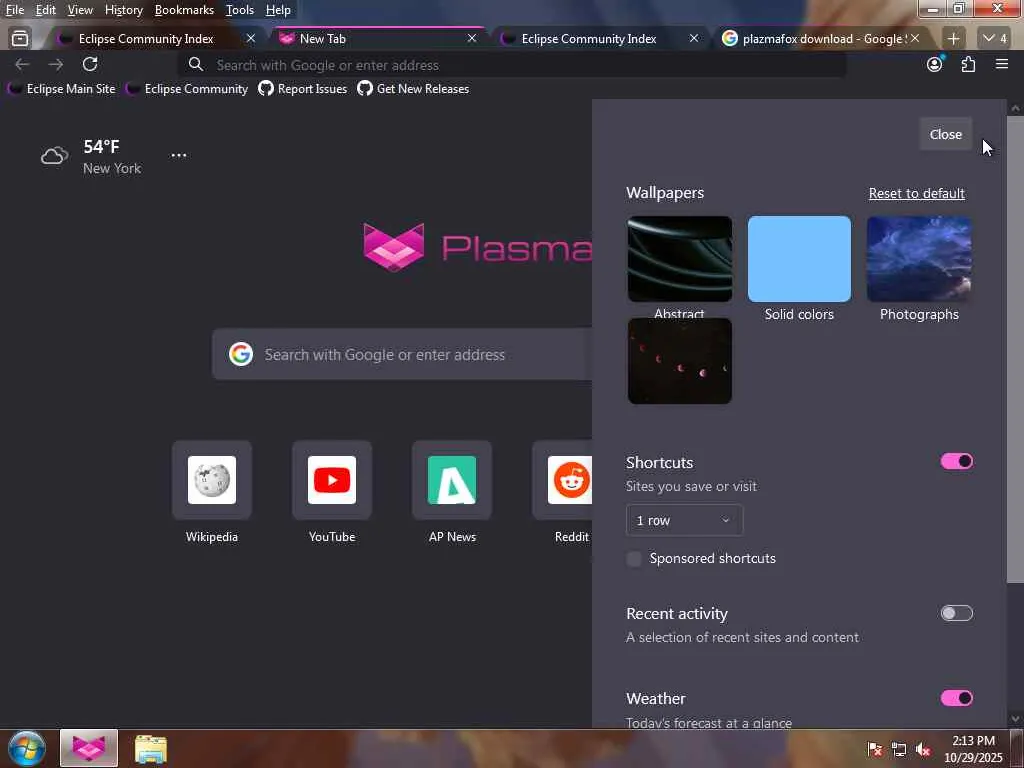Open a new tab with plus button
The height and width of the screenshot is (768, 1024).
tap(953, 39)
